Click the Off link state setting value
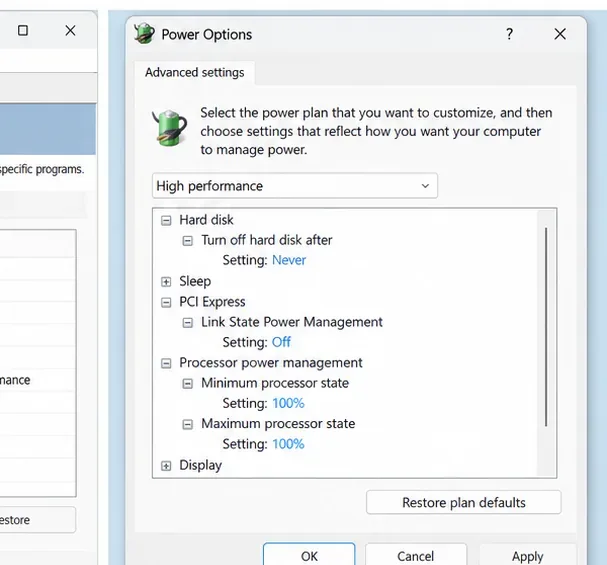Viewport: 607px width, 565px height. click(281, 342)
